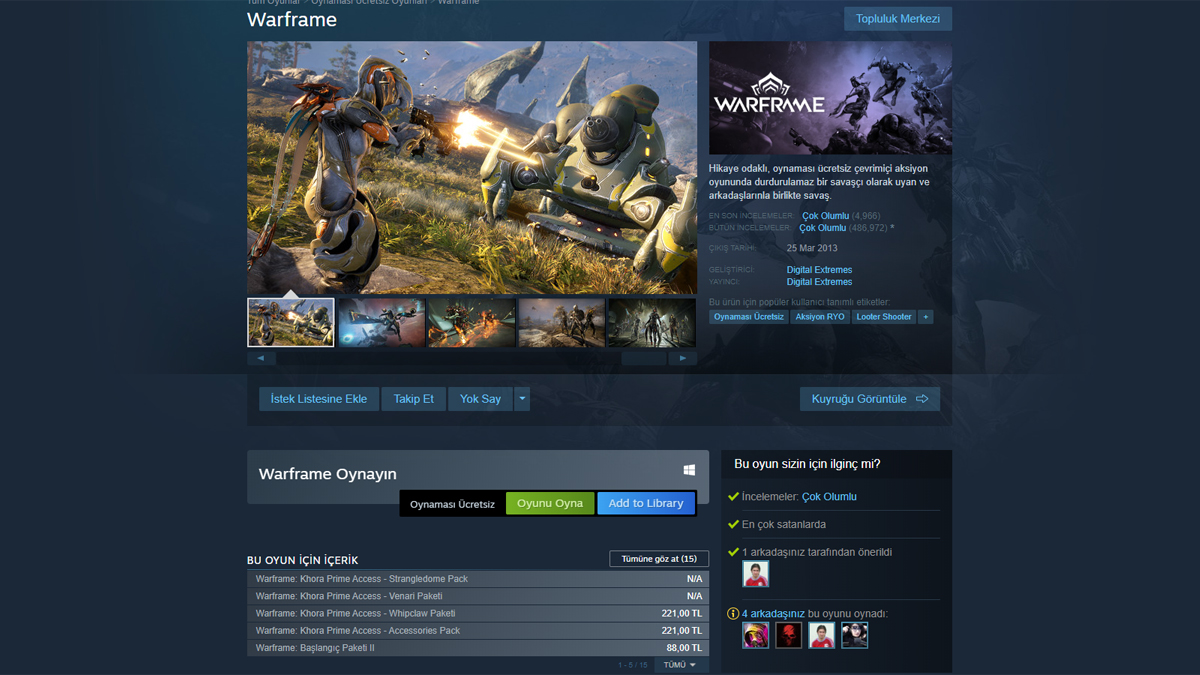Open recent reviews Çok Olumlu link
This screenshot has height=675, width=1200.
(825, 216)
